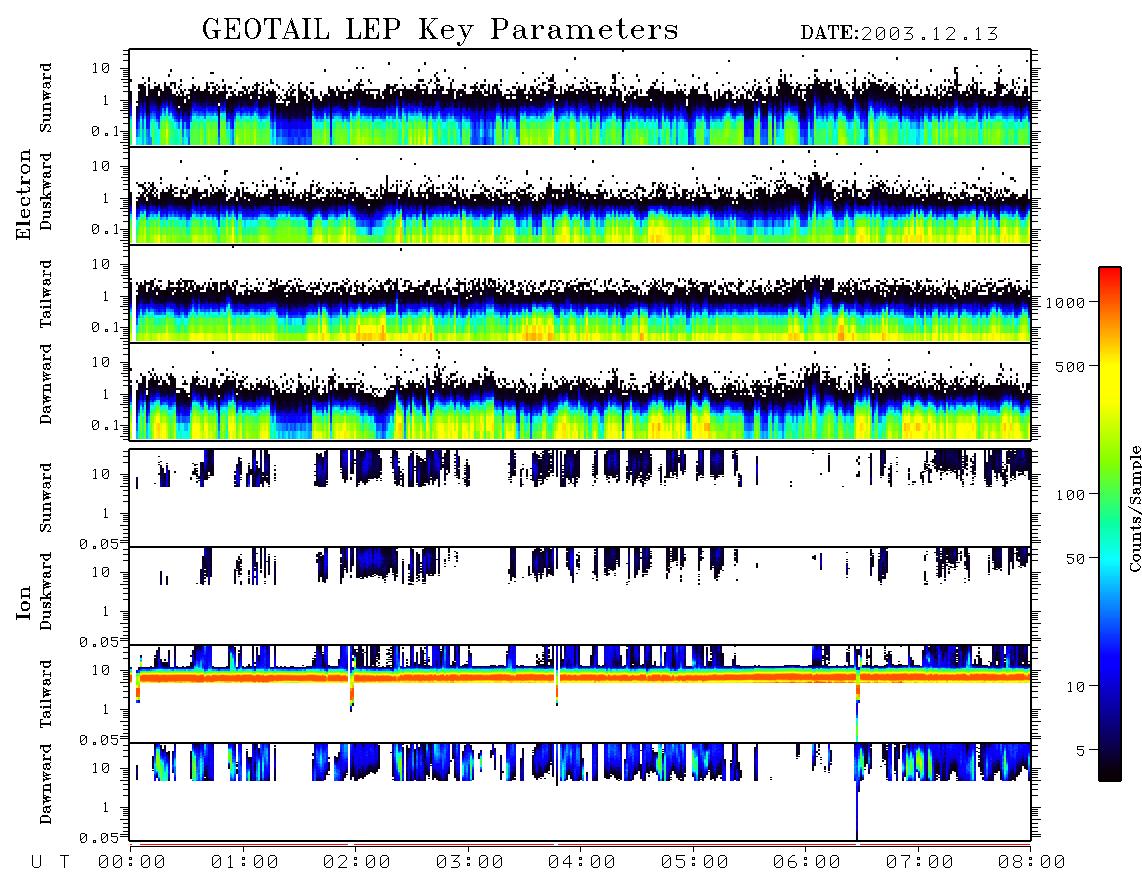Click the 5 colorbar tick label
The height and width of the screenshot is (880, 1142).
pyautogui.click(x=1081, y=751)
